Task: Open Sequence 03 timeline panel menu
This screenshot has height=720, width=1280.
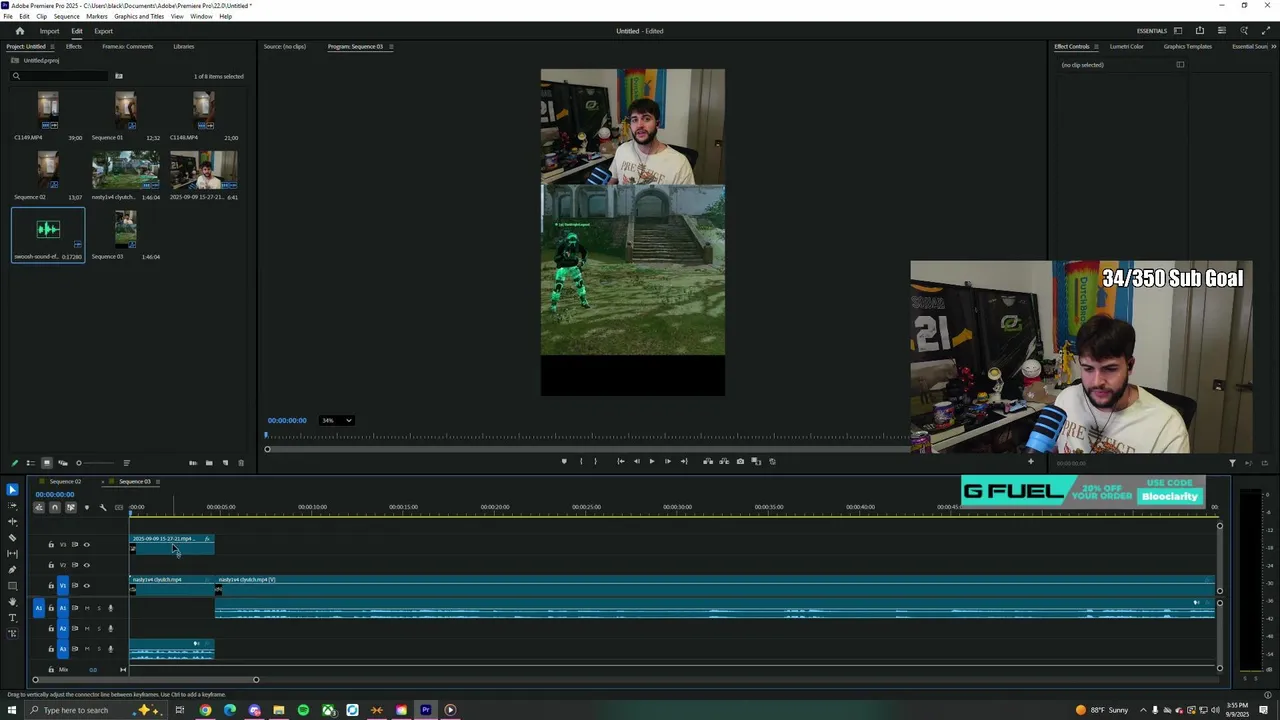Action: pos(158,481)
